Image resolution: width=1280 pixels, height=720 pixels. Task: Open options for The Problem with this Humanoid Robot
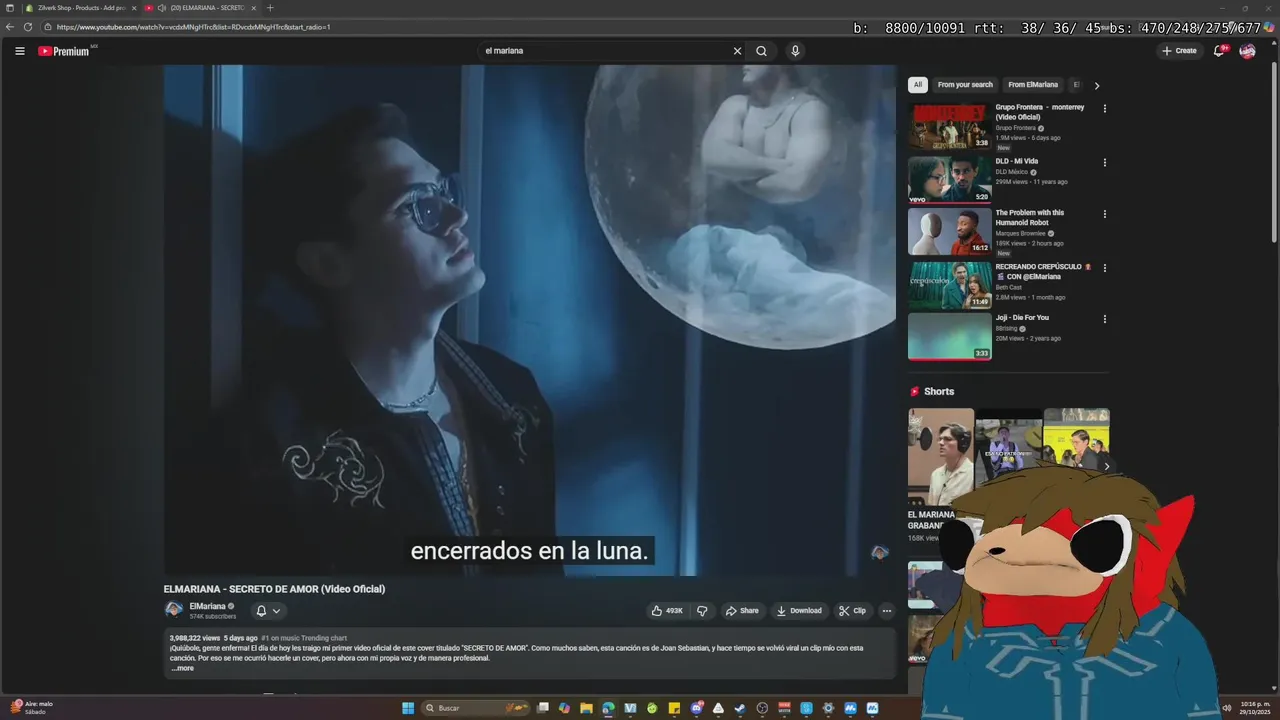[x=1104, y=214]
